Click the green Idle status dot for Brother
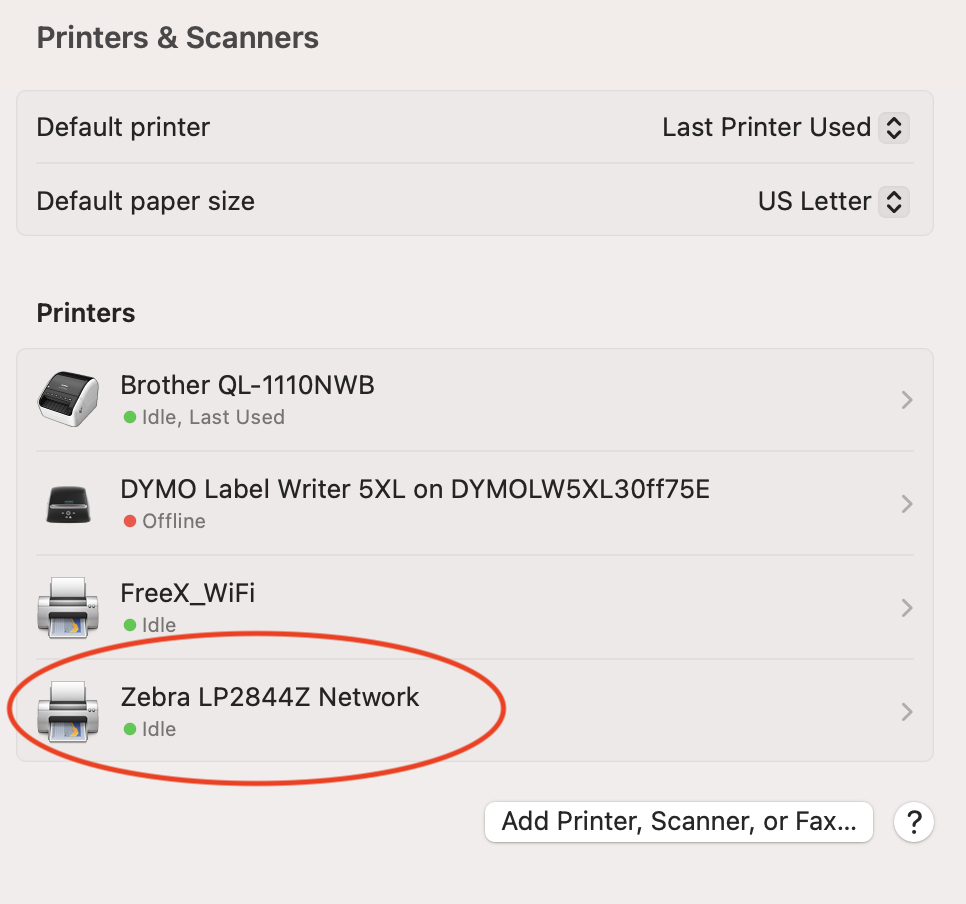966x904 pixels. 130,417
